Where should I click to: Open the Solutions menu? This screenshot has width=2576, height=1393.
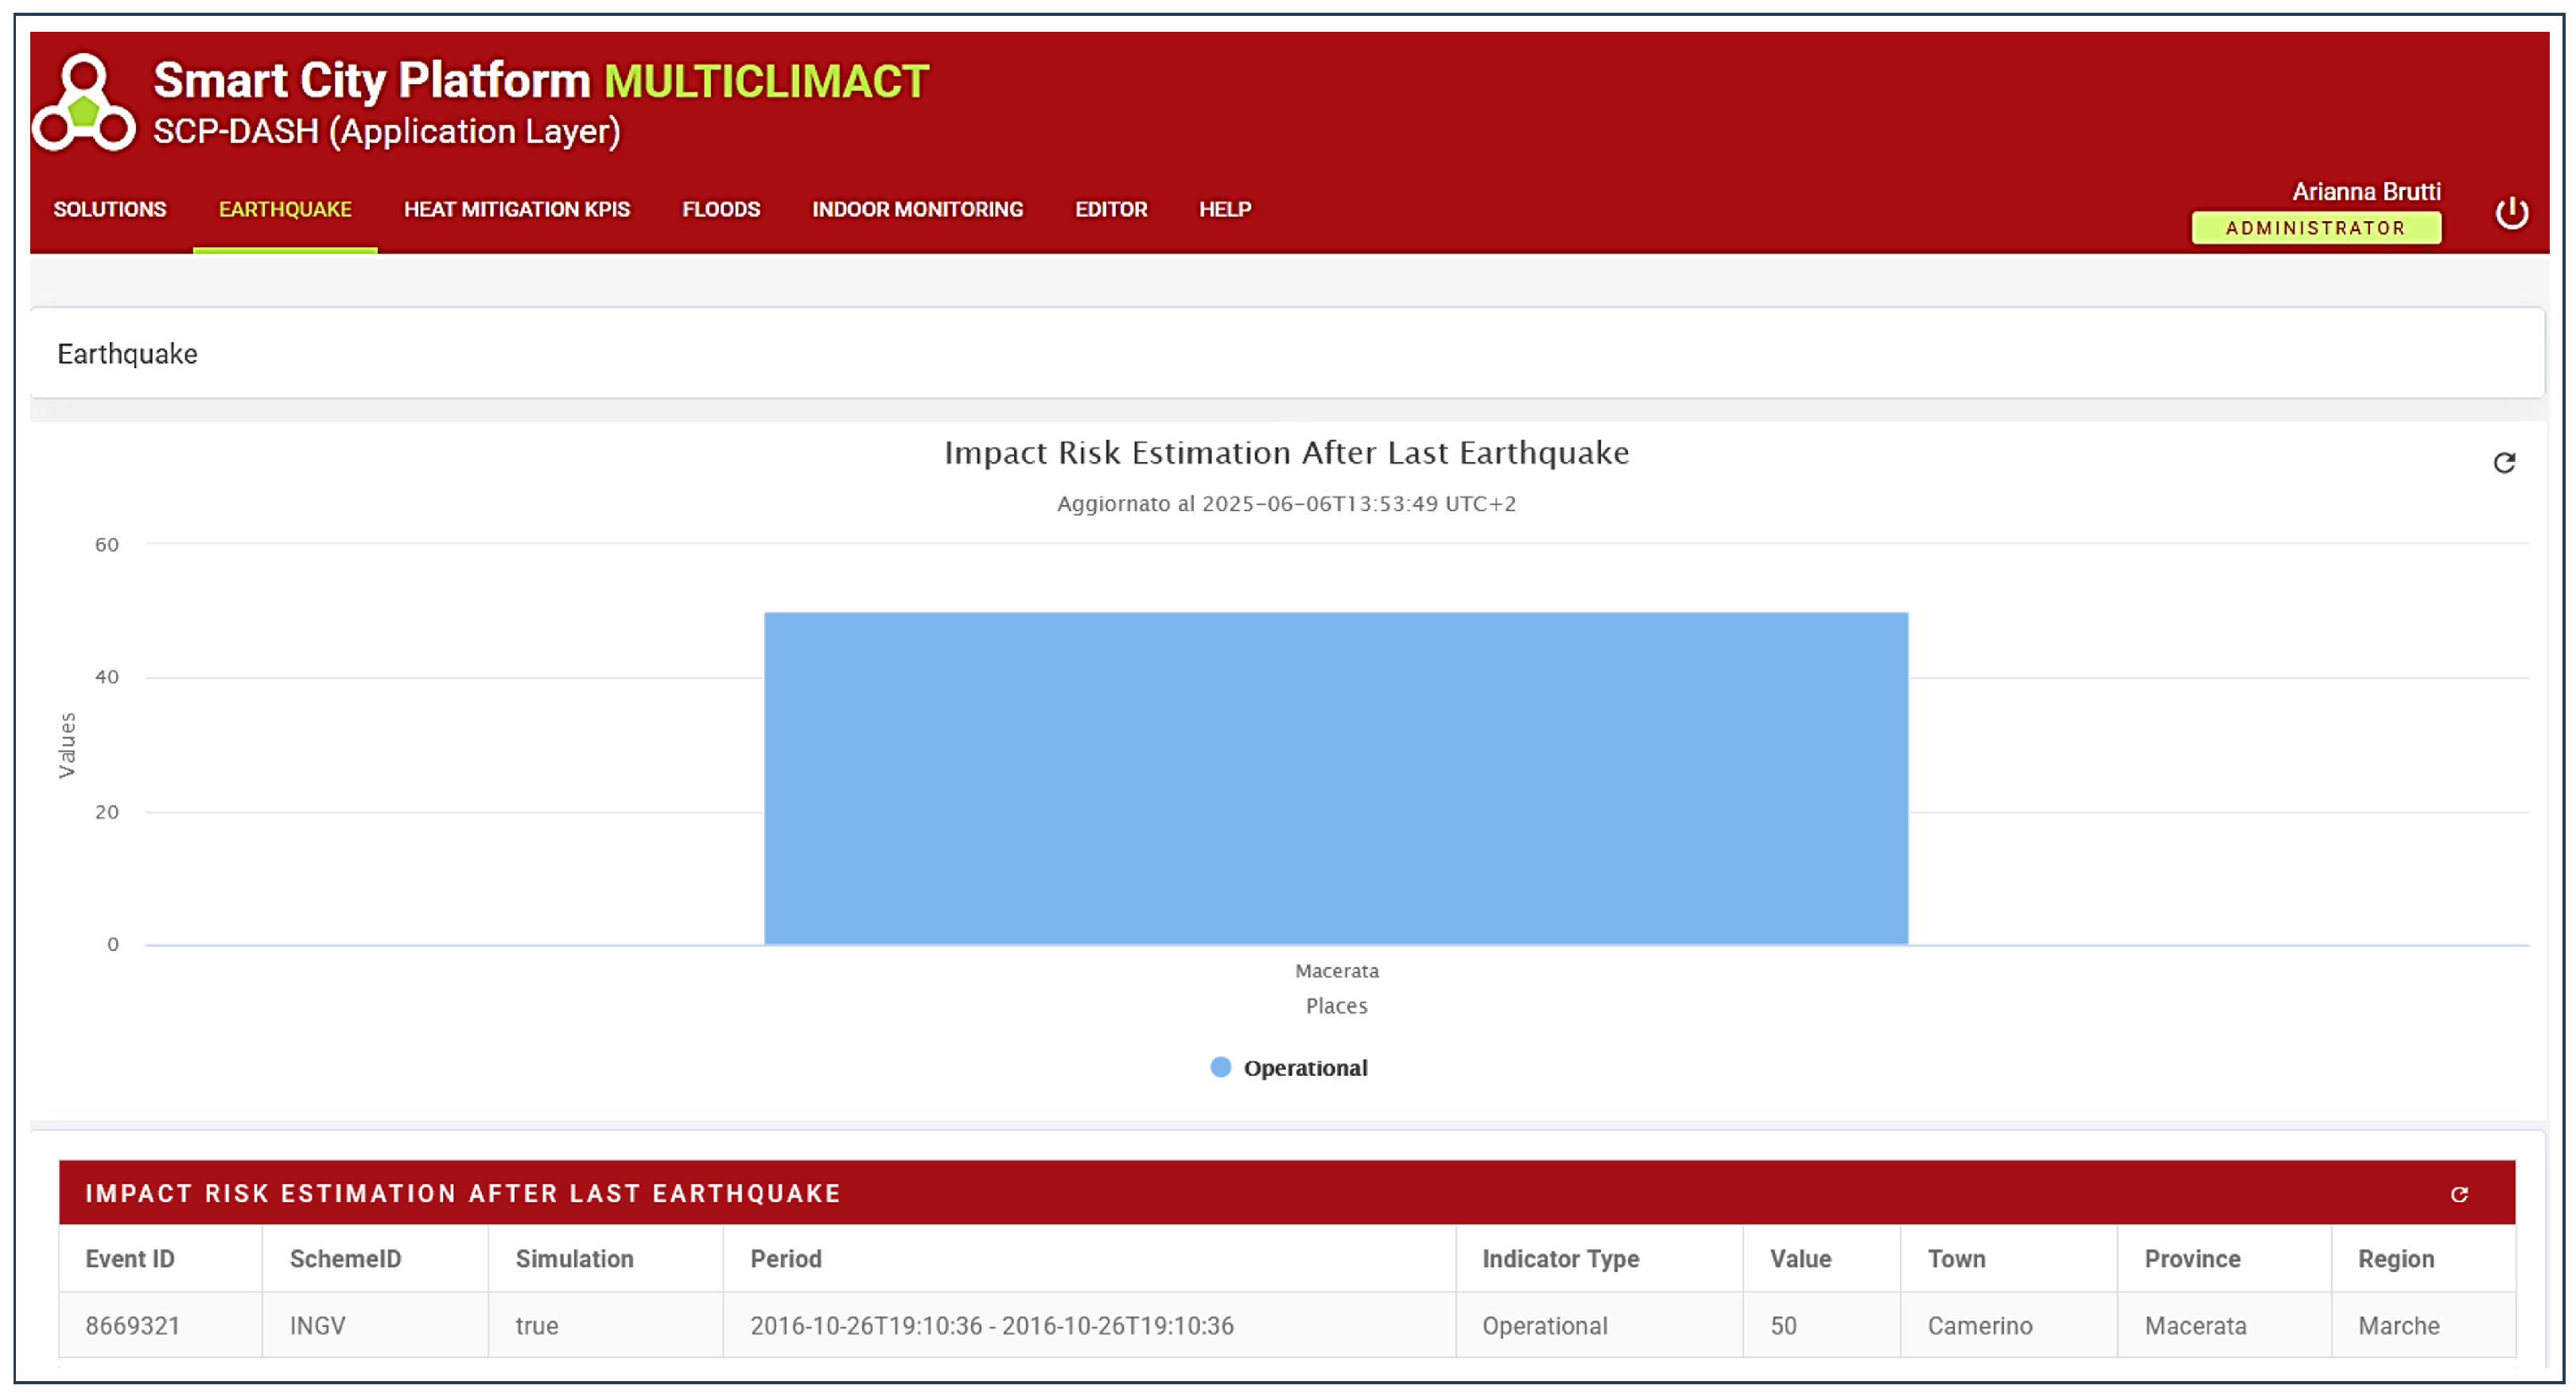[x=110, y=210]
